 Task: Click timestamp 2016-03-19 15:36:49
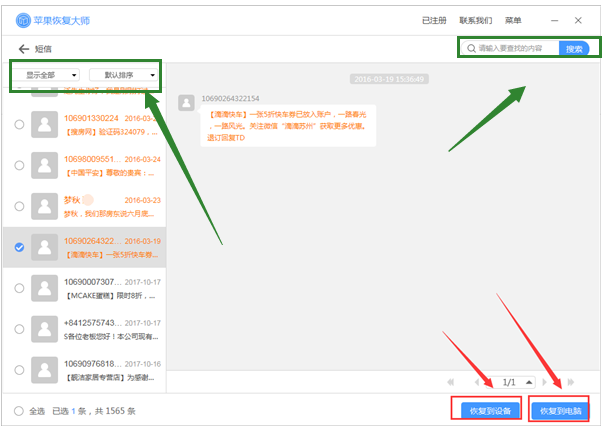pos(389,79)
